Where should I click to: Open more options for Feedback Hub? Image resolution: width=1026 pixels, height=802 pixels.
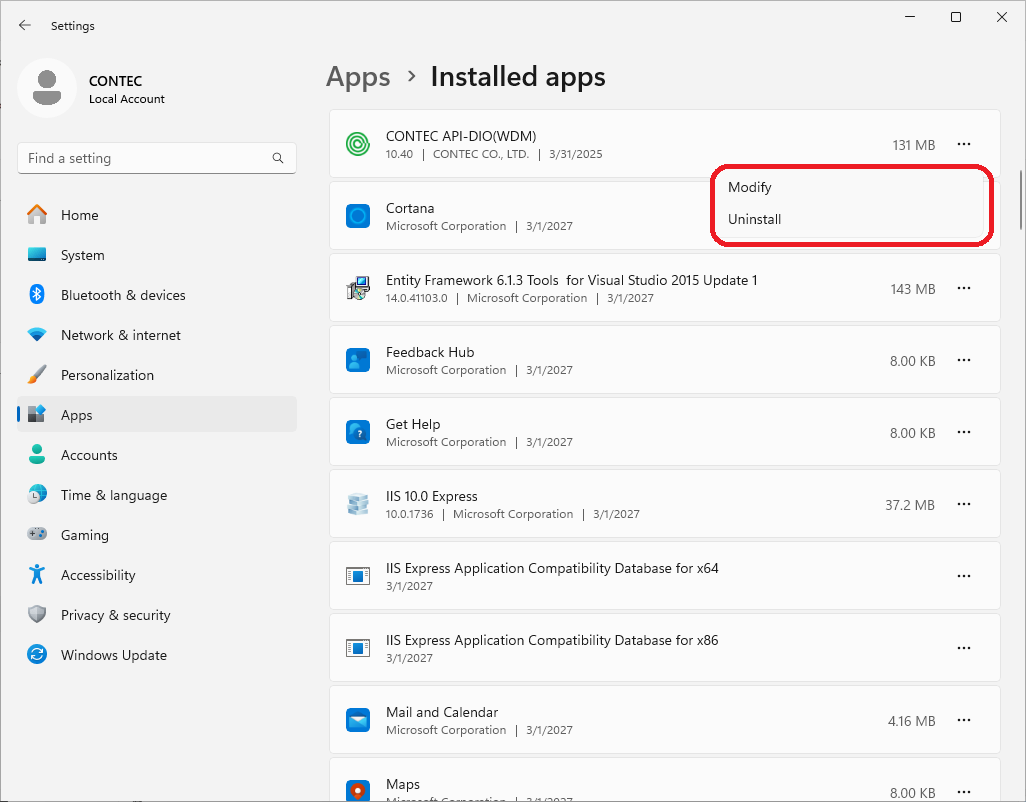[x=964, y=360]
